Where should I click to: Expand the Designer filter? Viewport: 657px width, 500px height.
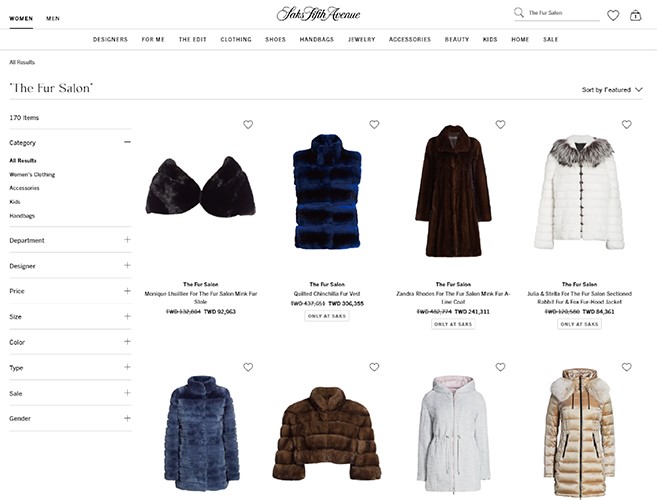click(x=70, y=266)
